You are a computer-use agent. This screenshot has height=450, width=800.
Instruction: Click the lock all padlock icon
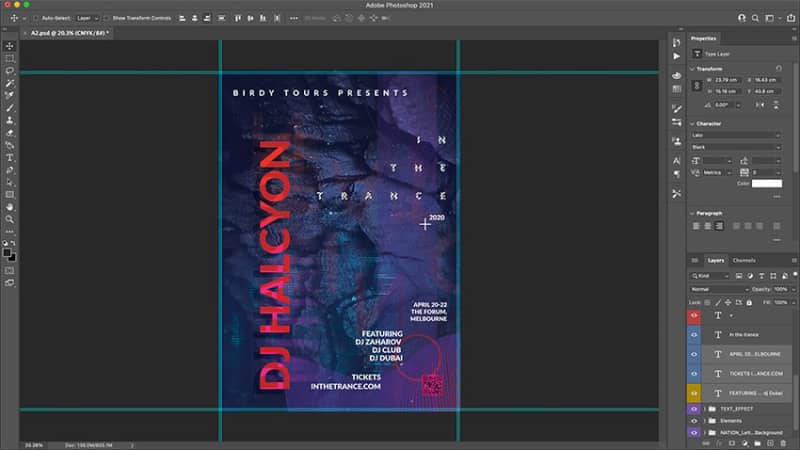[749, 303]
